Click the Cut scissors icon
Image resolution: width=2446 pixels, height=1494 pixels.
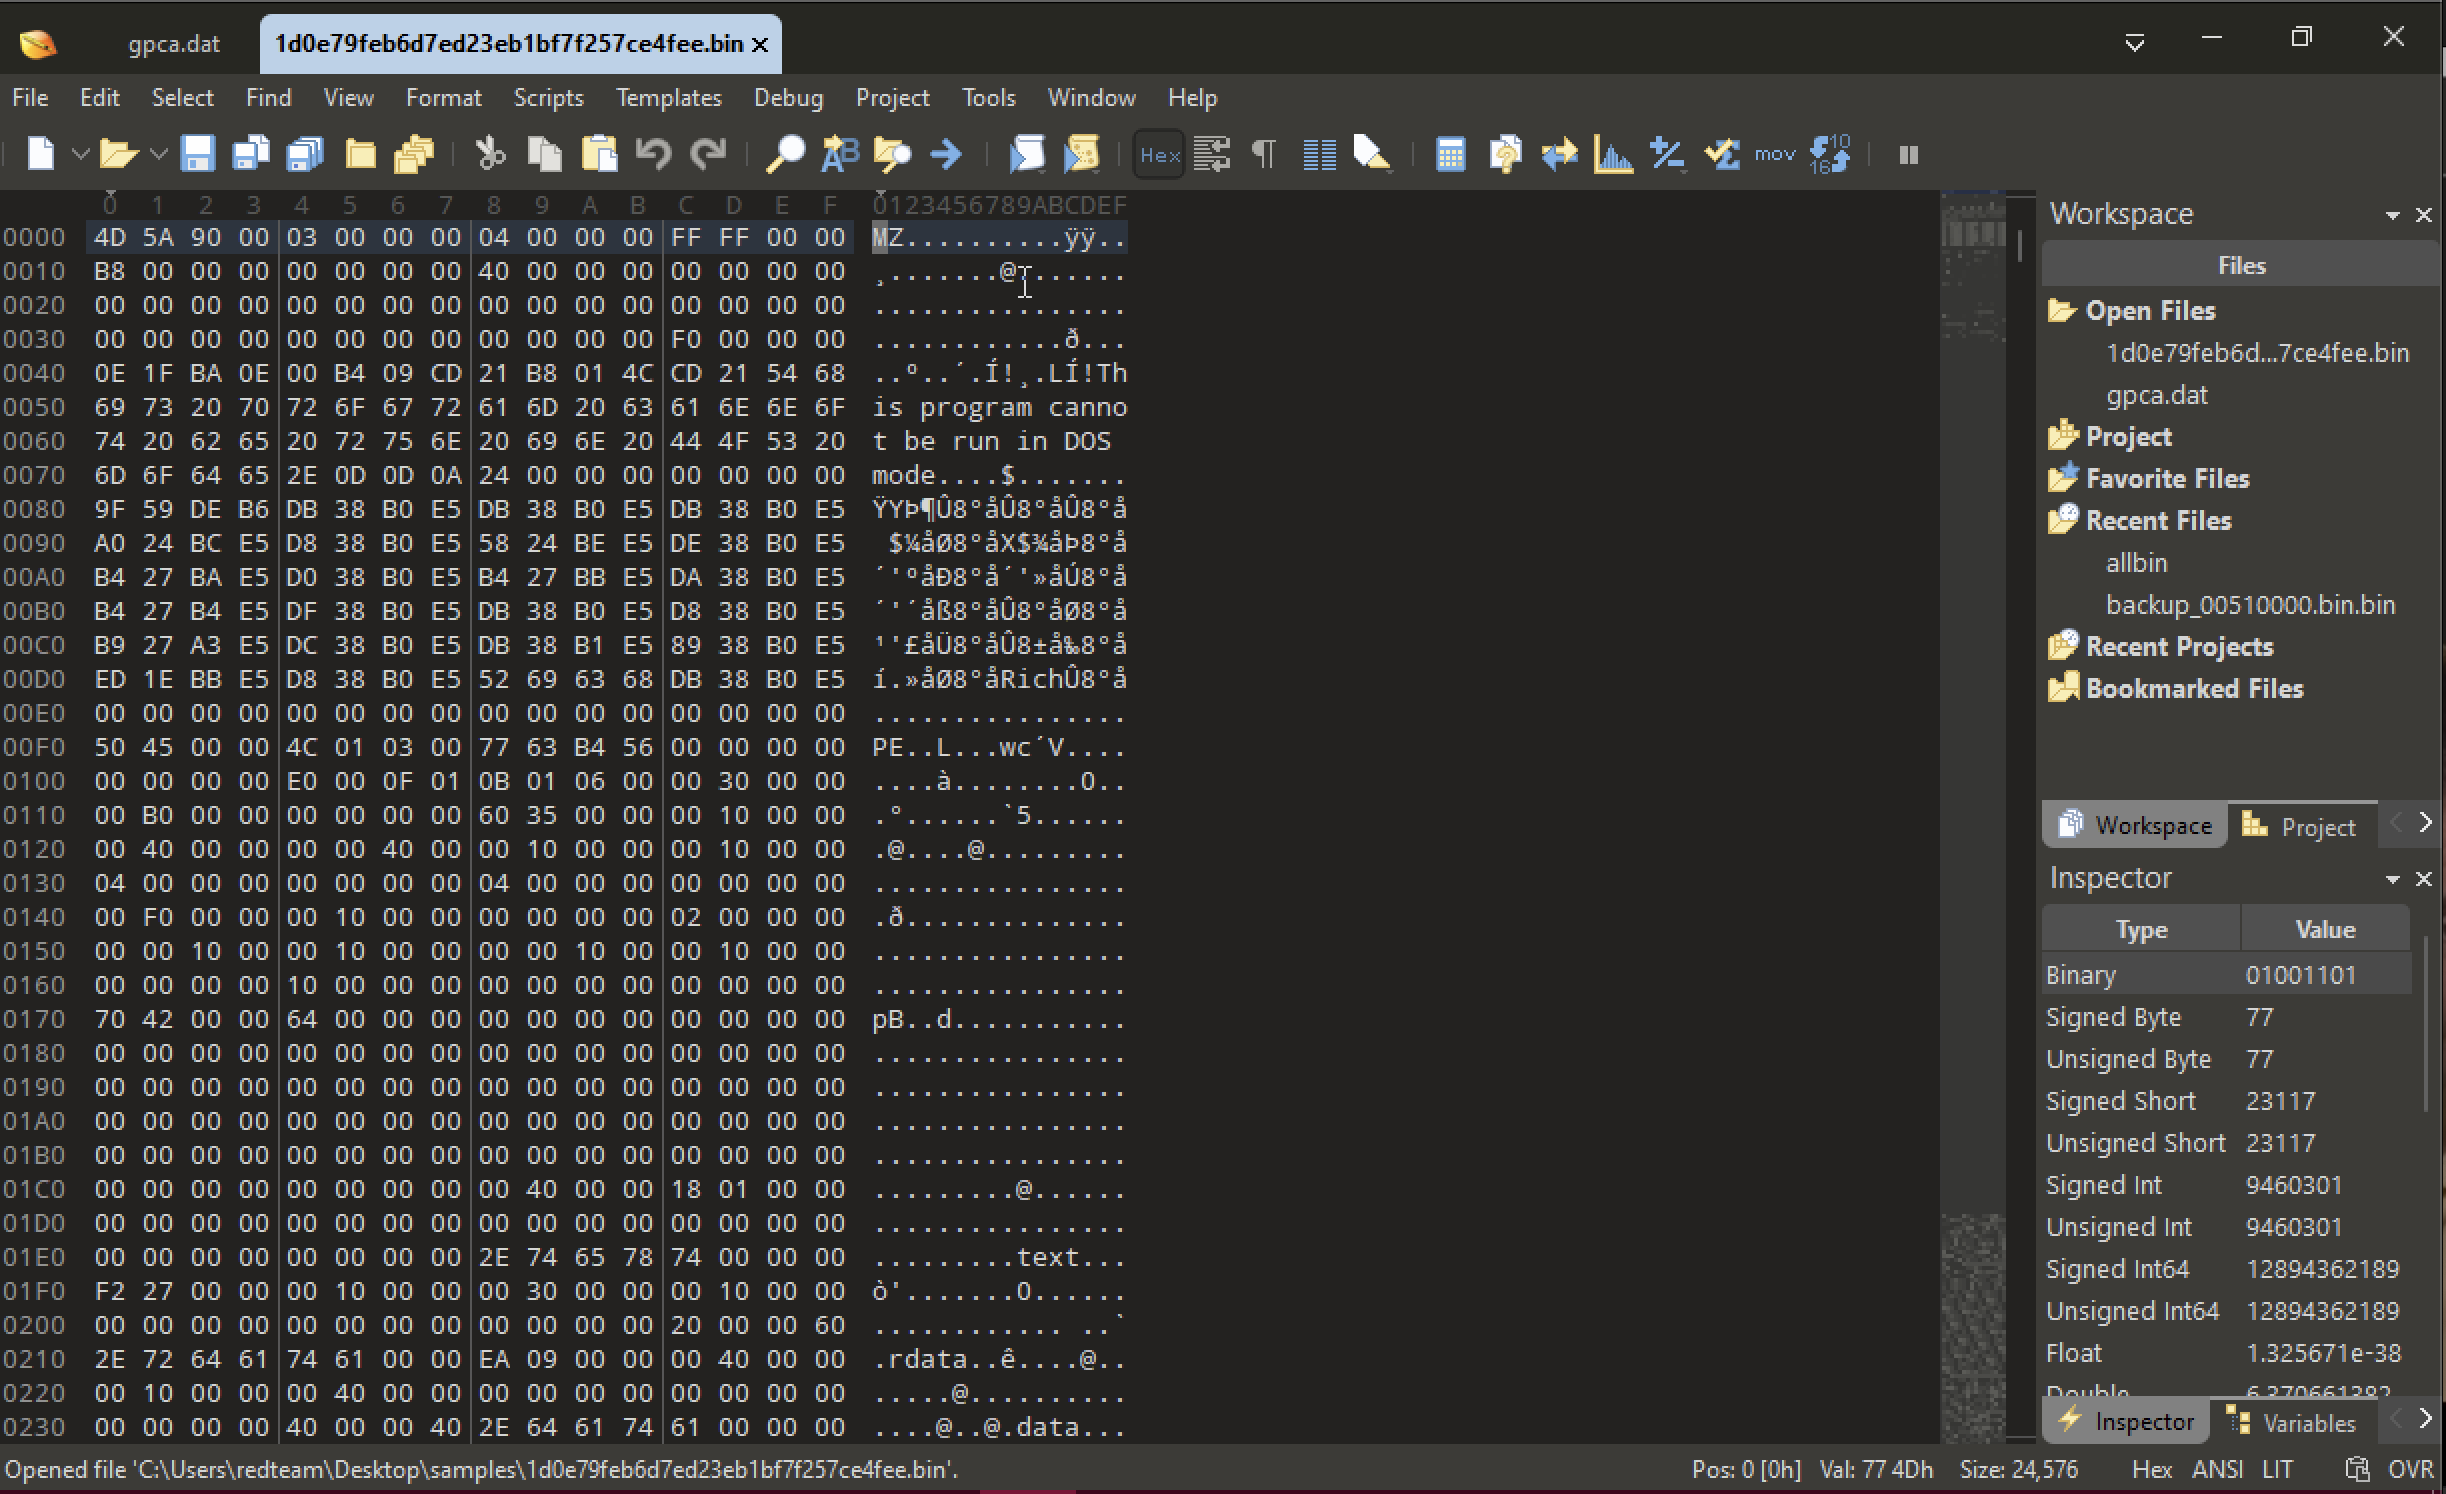490,155
